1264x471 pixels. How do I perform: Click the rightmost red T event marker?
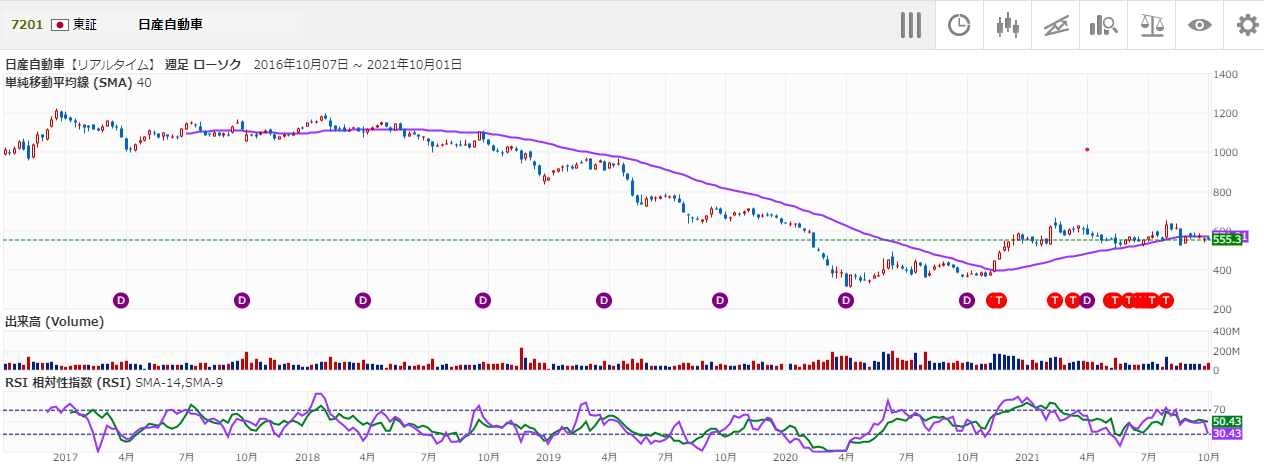1166,299
